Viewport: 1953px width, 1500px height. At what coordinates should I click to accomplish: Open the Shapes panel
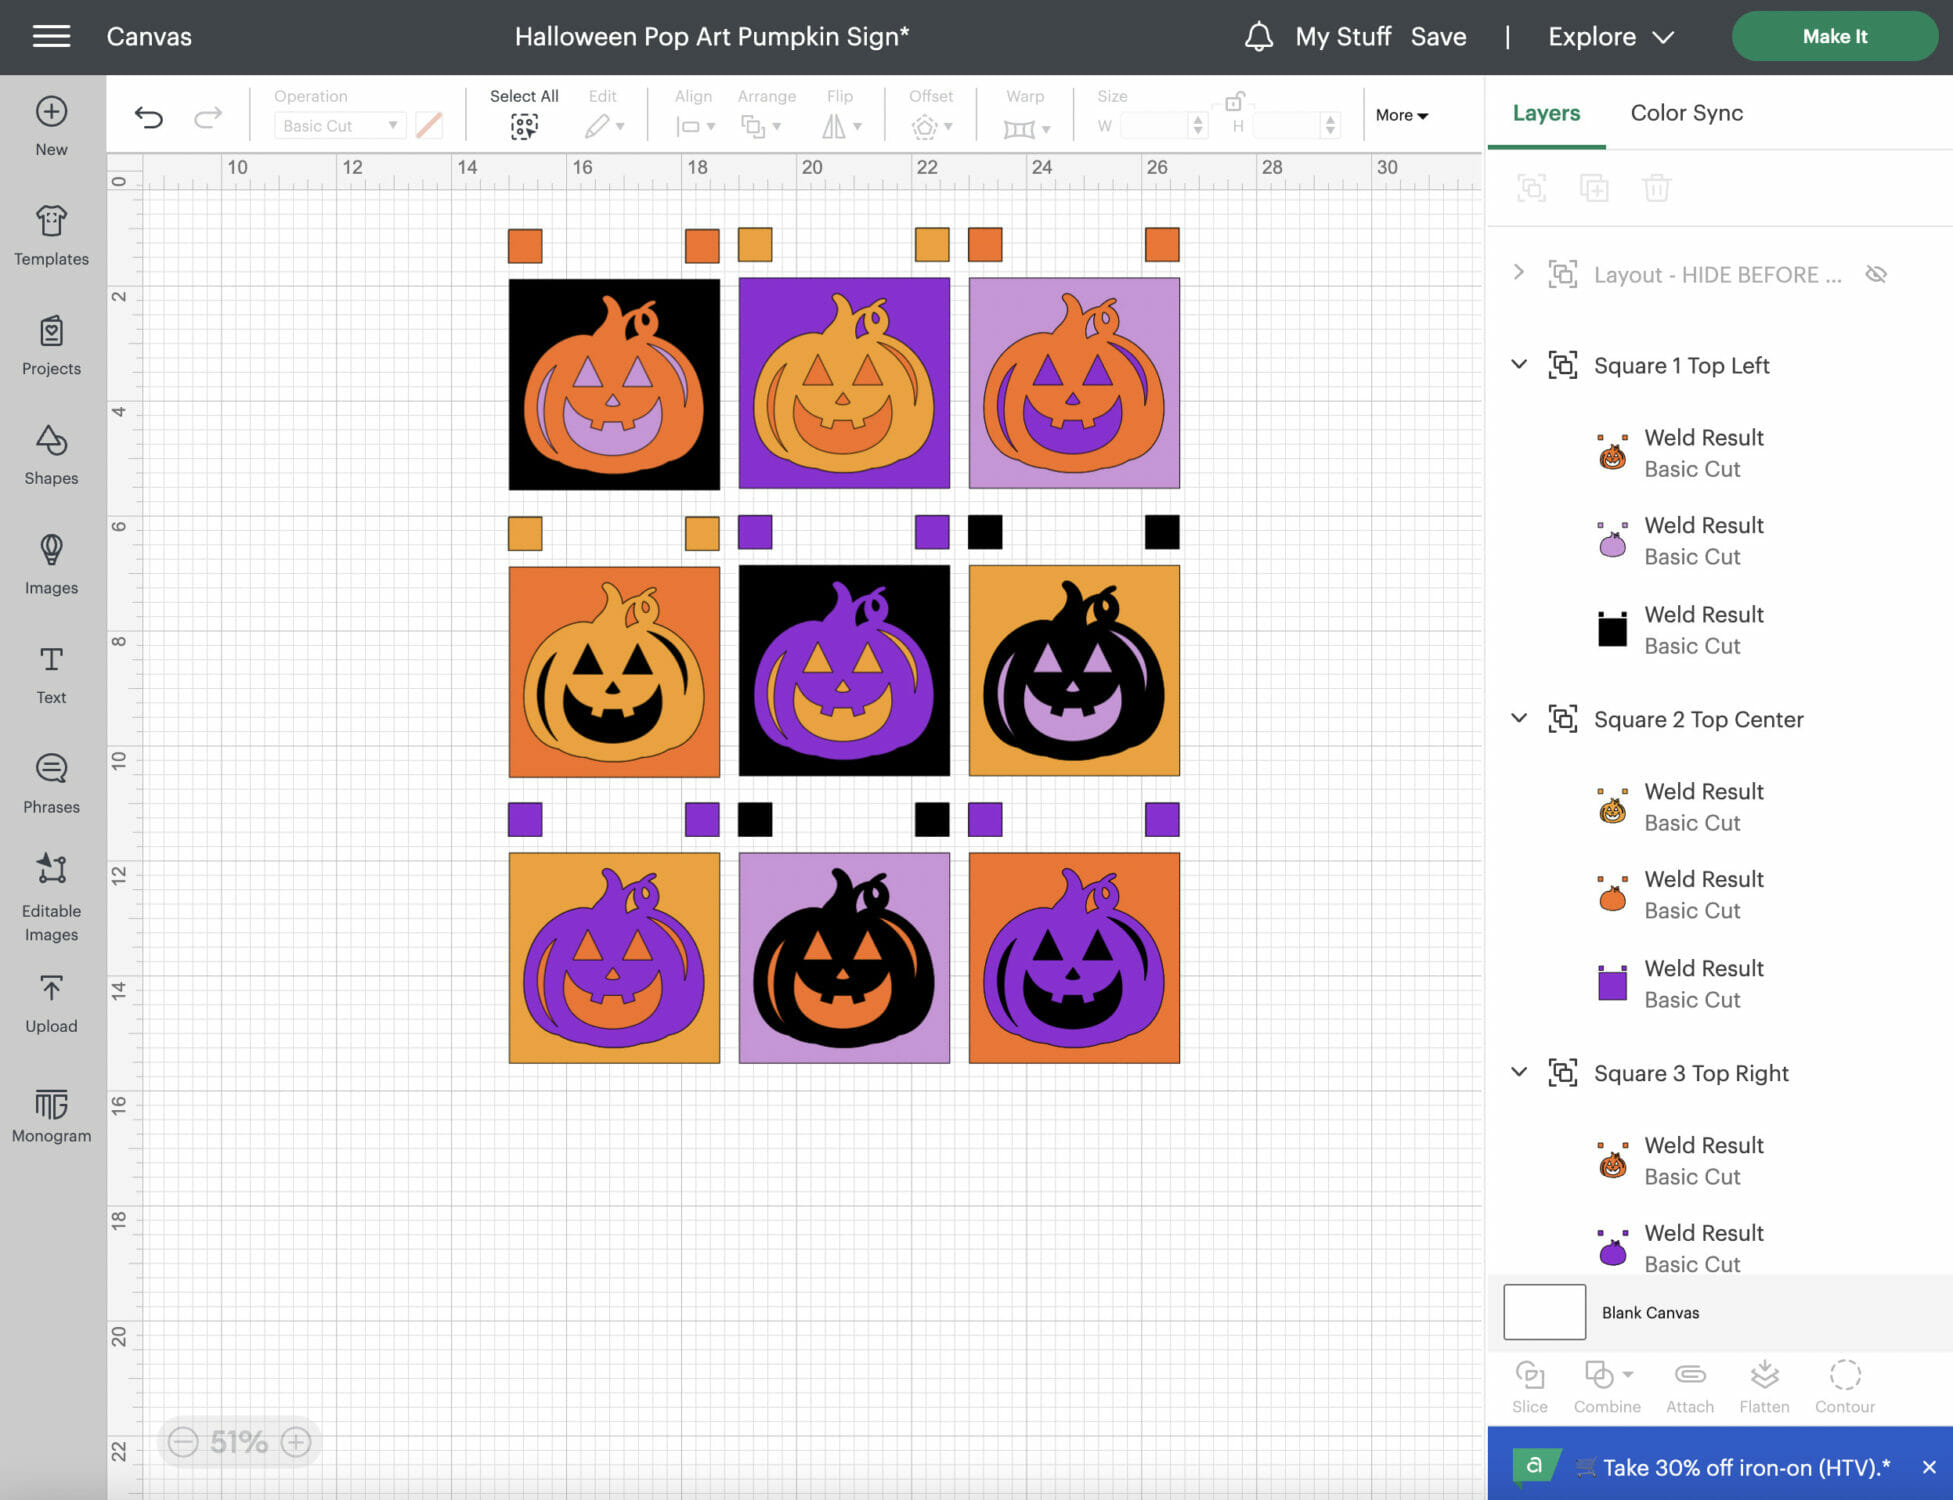(51, 456)
